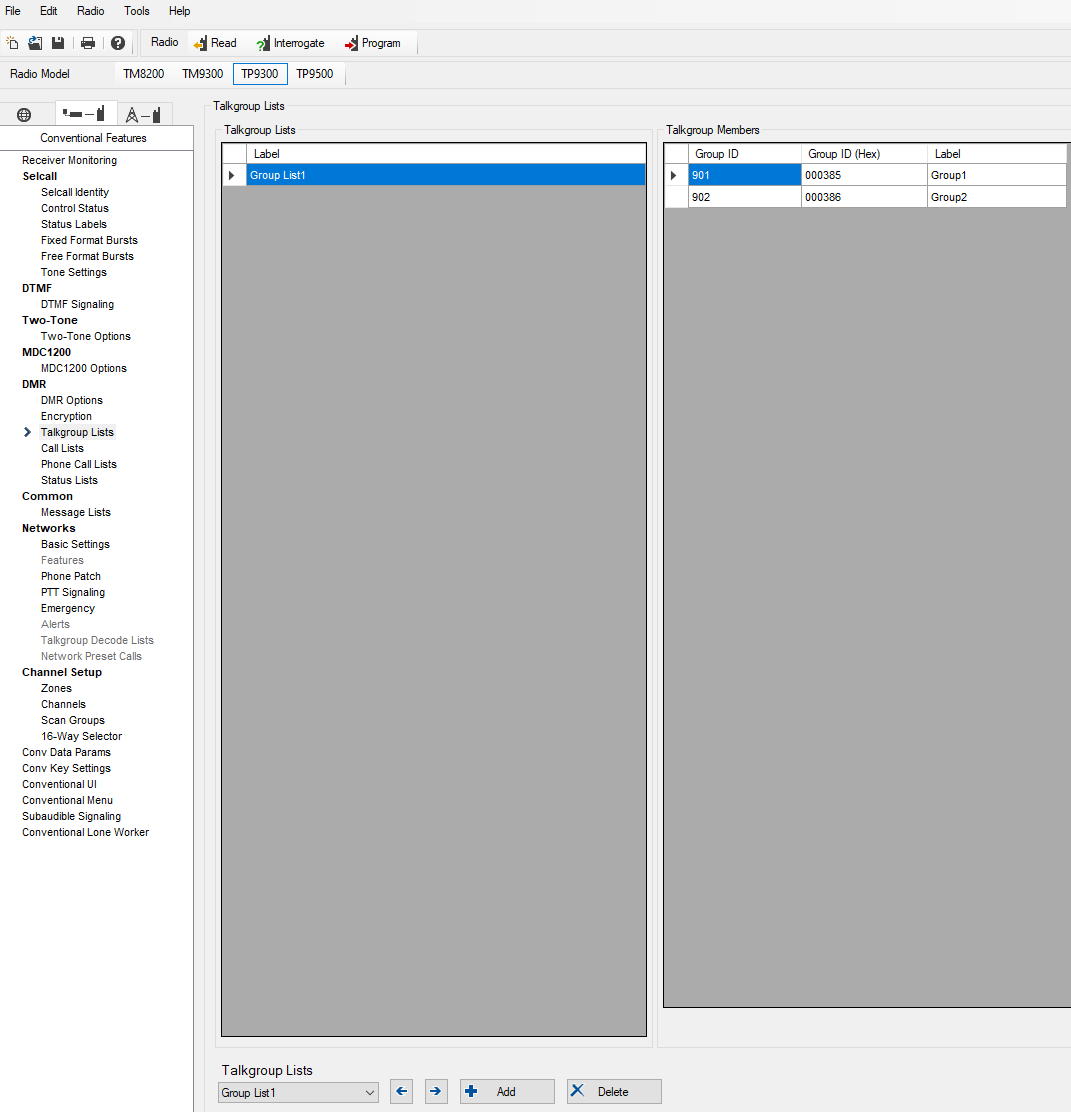Screen dimensions: 1071x1112
Task: Select Group ID 902 cell
Action: click(745, 197)
